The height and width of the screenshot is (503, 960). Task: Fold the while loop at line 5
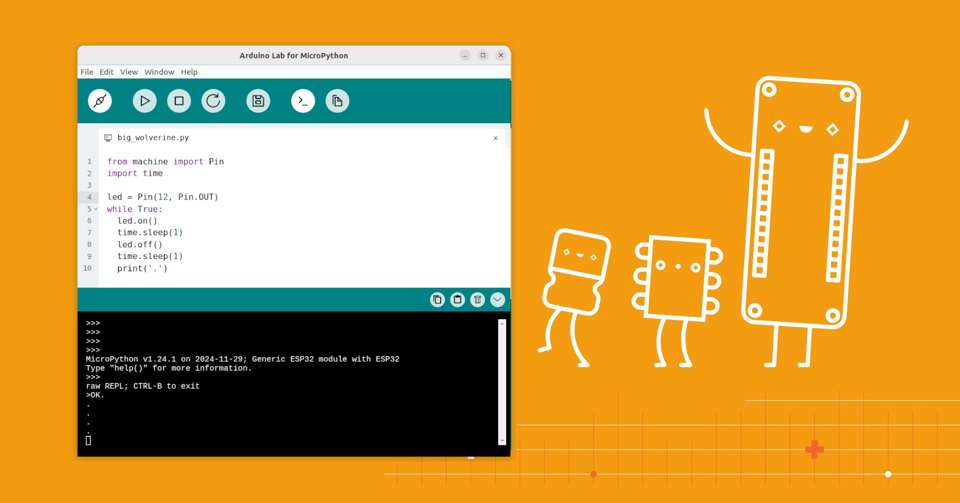coord(96,209)
